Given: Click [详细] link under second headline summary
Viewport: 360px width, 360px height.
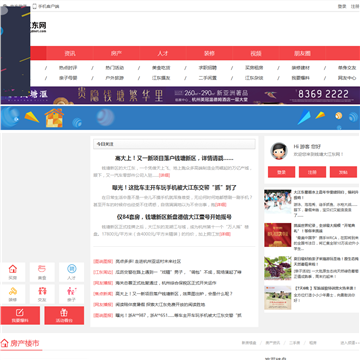Looking at the screenshot, I should (x=221, y=204).
